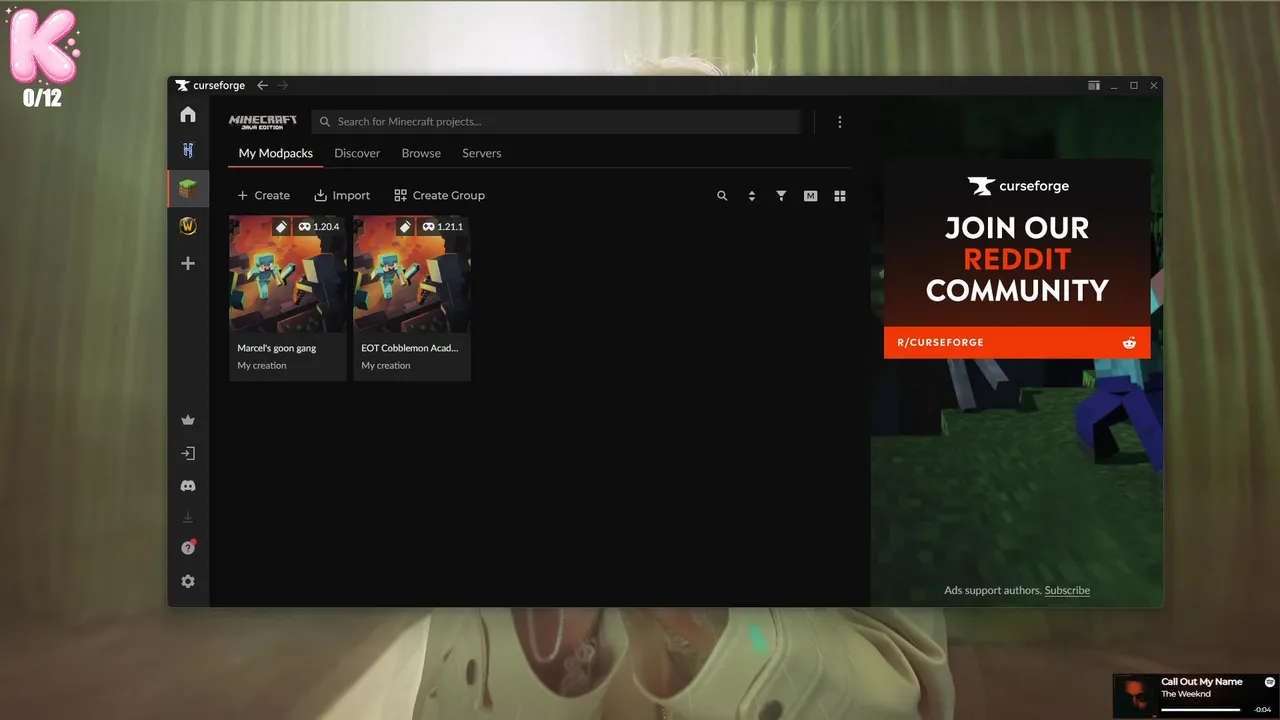Toggle the ad sidebar panel icon in the title bar
The image size is (1280, 720).
[1094, 86]
